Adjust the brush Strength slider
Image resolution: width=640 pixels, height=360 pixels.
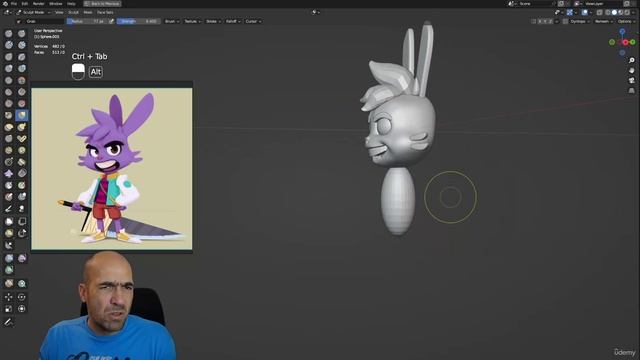pos(138,21)
